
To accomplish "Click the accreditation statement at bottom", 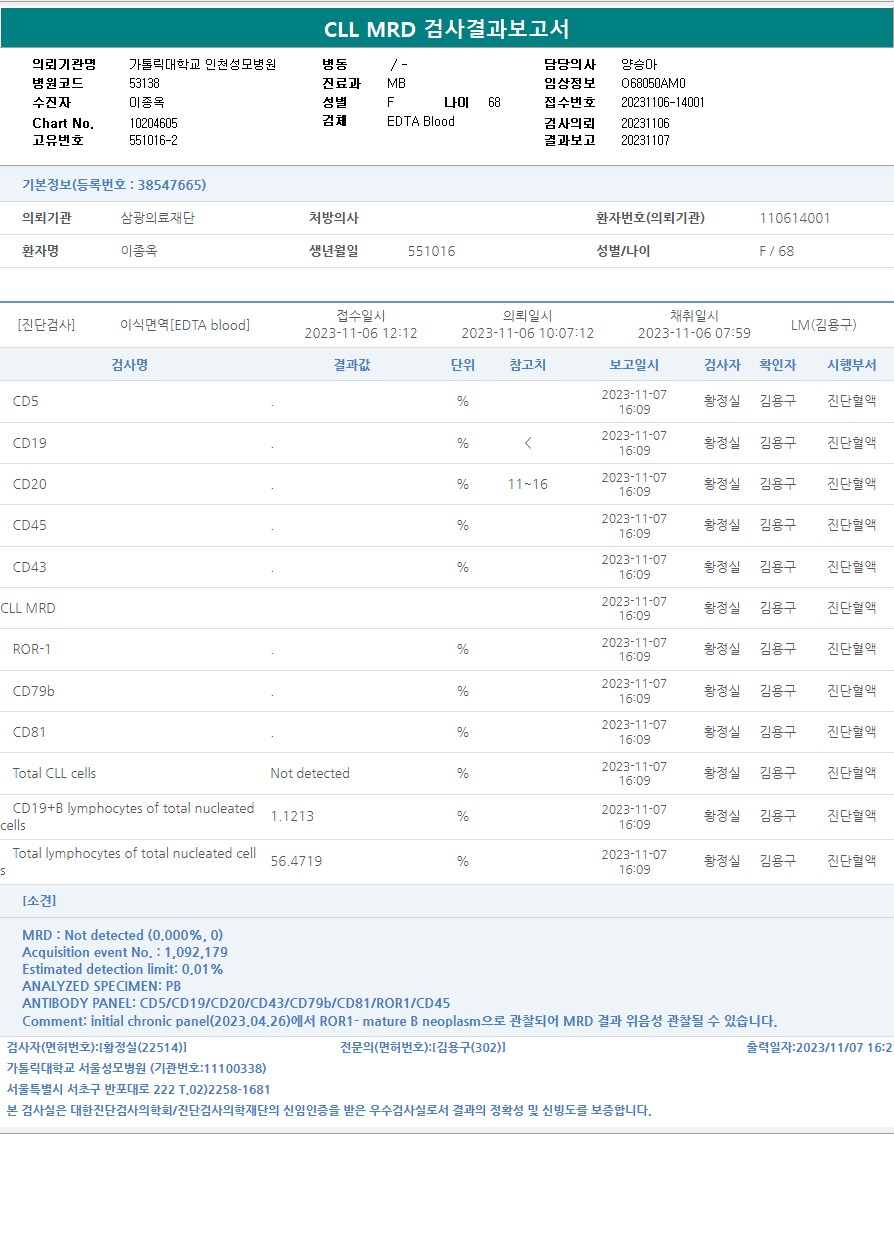I will click(329, 1110).
